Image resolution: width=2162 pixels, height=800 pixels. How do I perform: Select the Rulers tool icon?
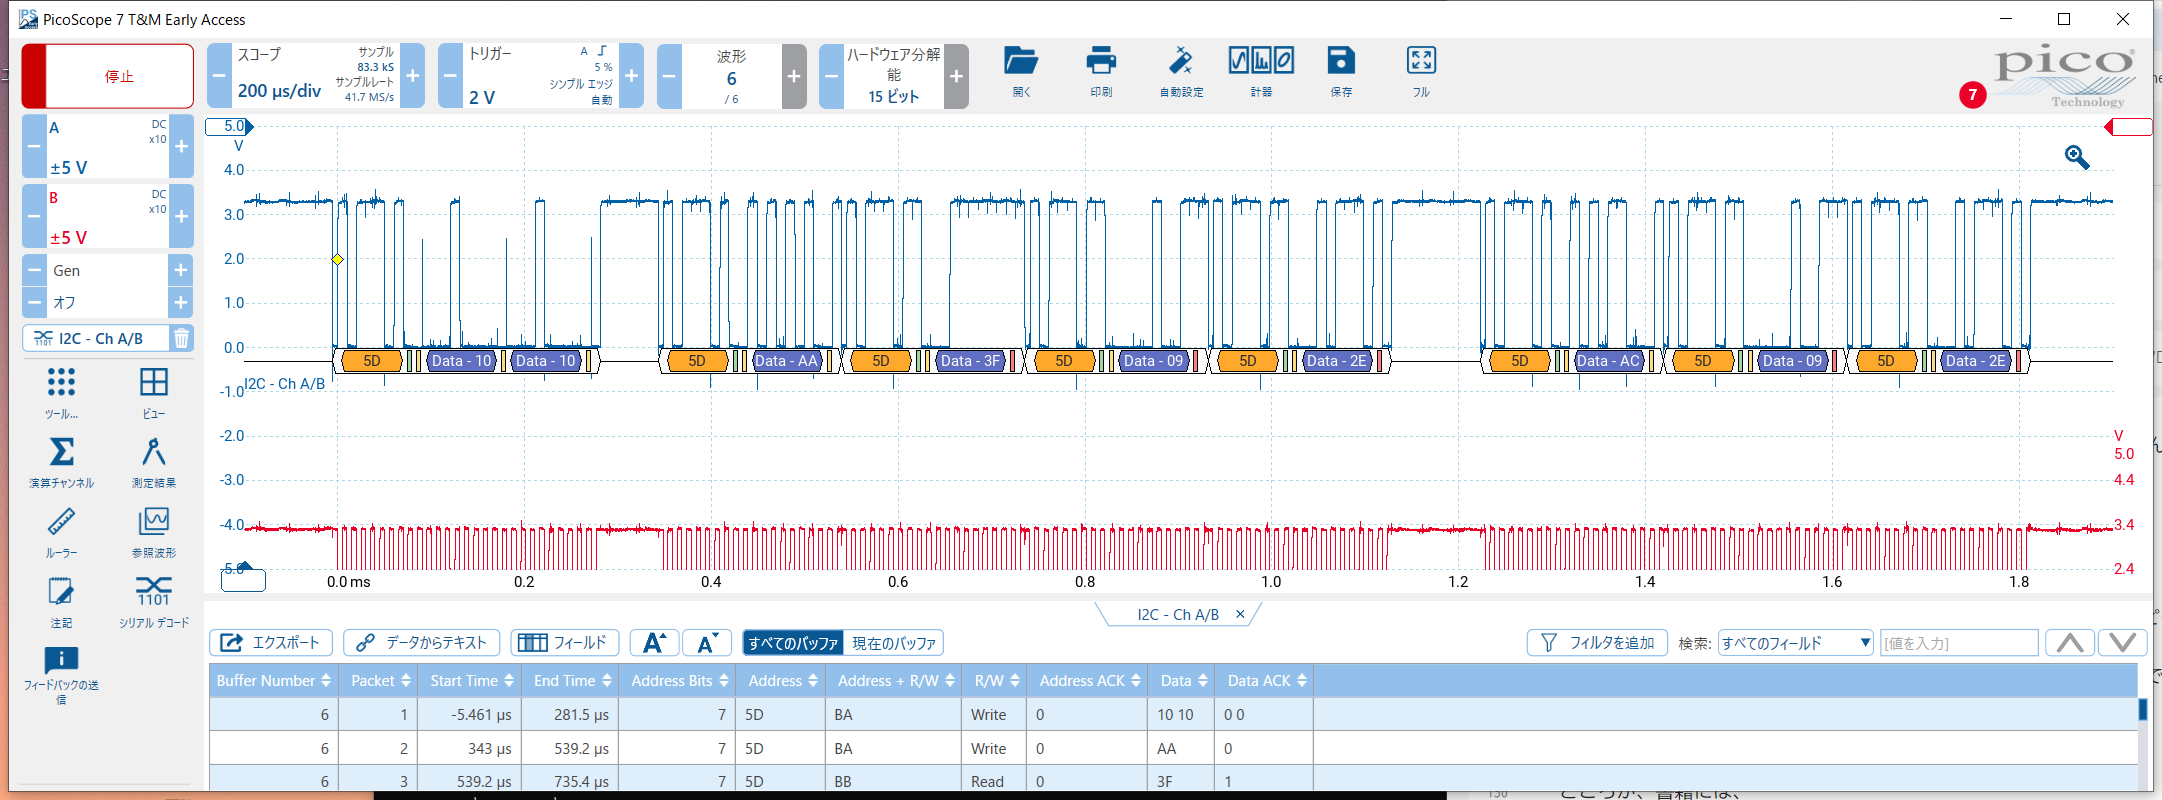coord(61,522)
